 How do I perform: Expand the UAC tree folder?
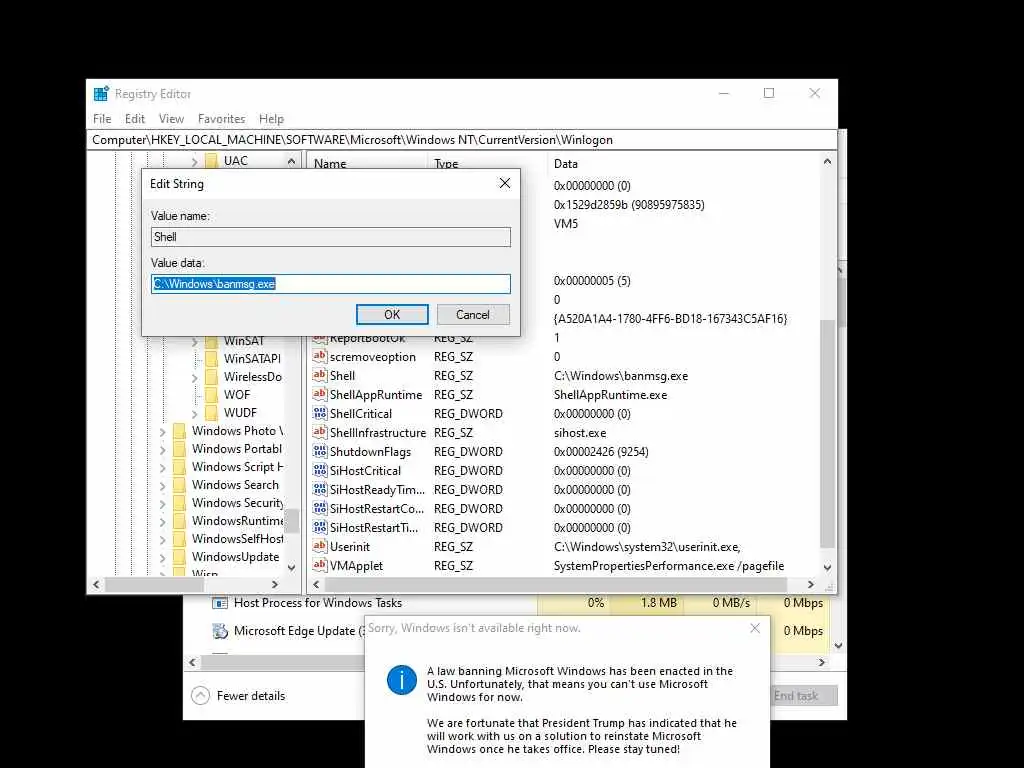tap(195, 161)
